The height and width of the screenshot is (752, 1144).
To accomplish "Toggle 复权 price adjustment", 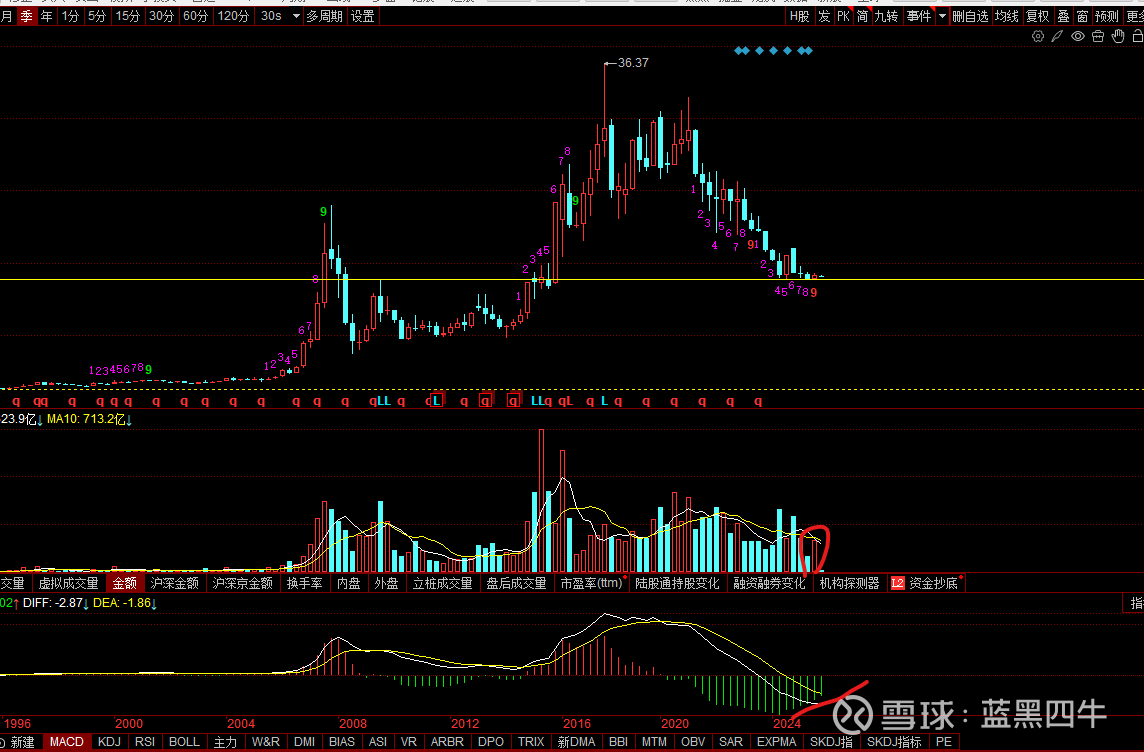I will coord(1037,16).
